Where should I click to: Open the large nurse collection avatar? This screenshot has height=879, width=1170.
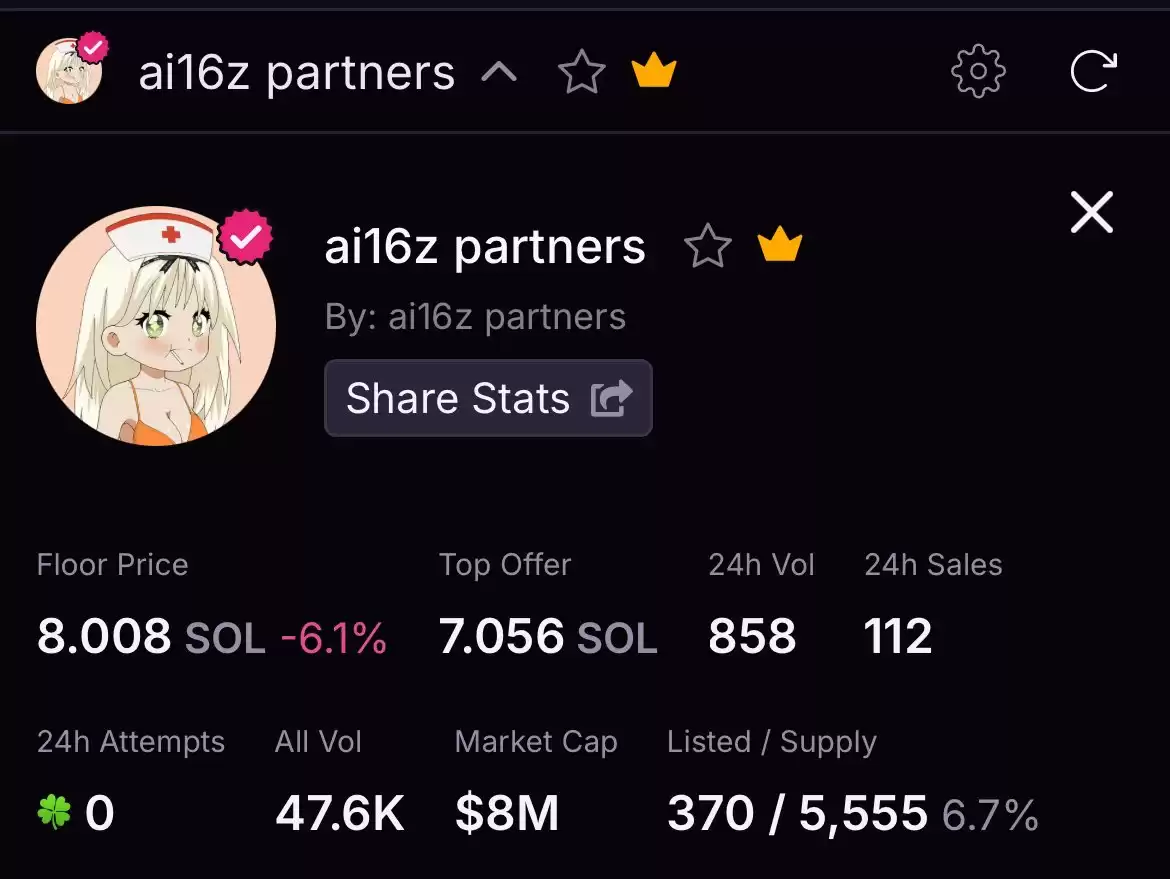tap(156, 326)
